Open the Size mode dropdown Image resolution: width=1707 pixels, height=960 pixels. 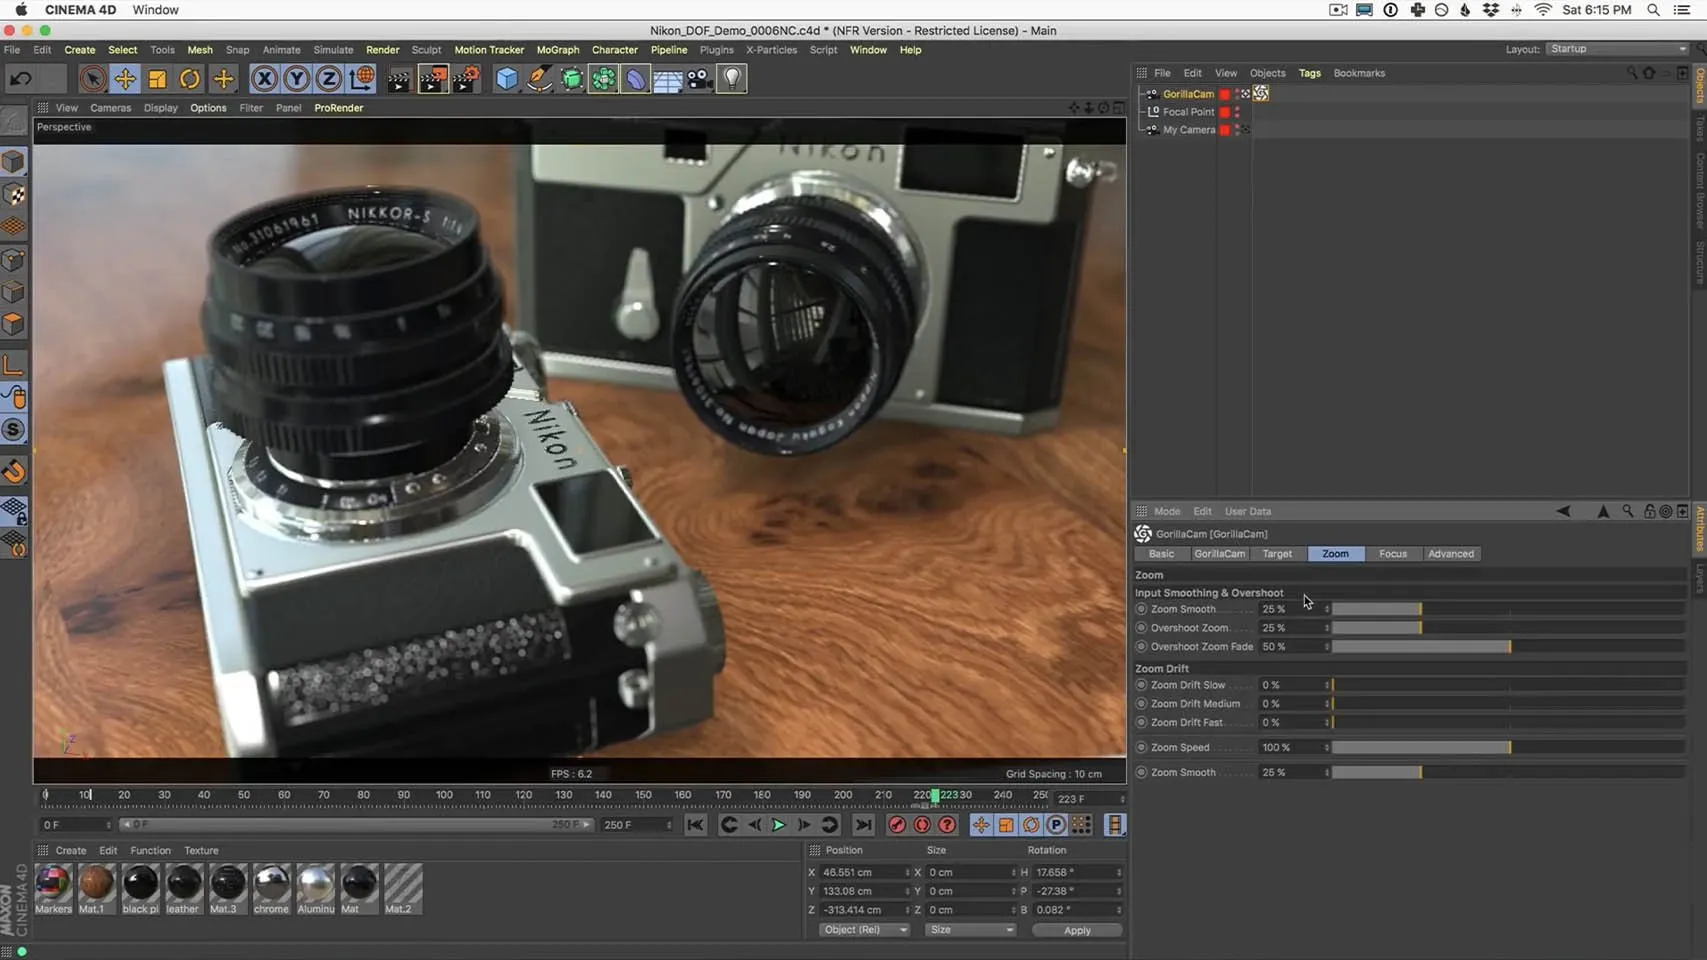pyautogui.click(x=970, y=930)
